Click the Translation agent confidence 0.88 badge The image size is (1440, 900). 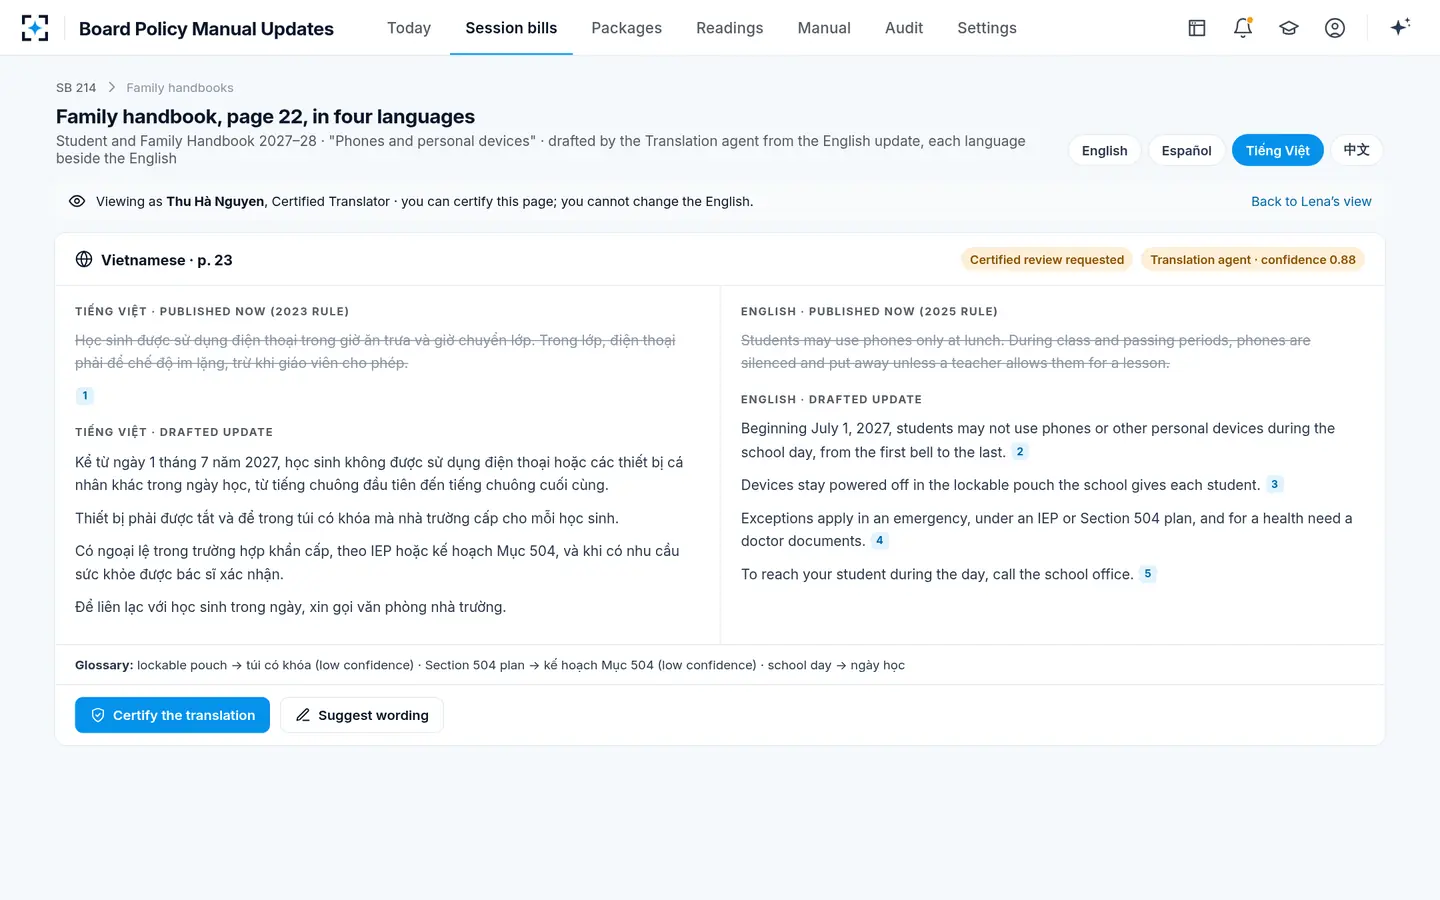[x=1253, y=260]
